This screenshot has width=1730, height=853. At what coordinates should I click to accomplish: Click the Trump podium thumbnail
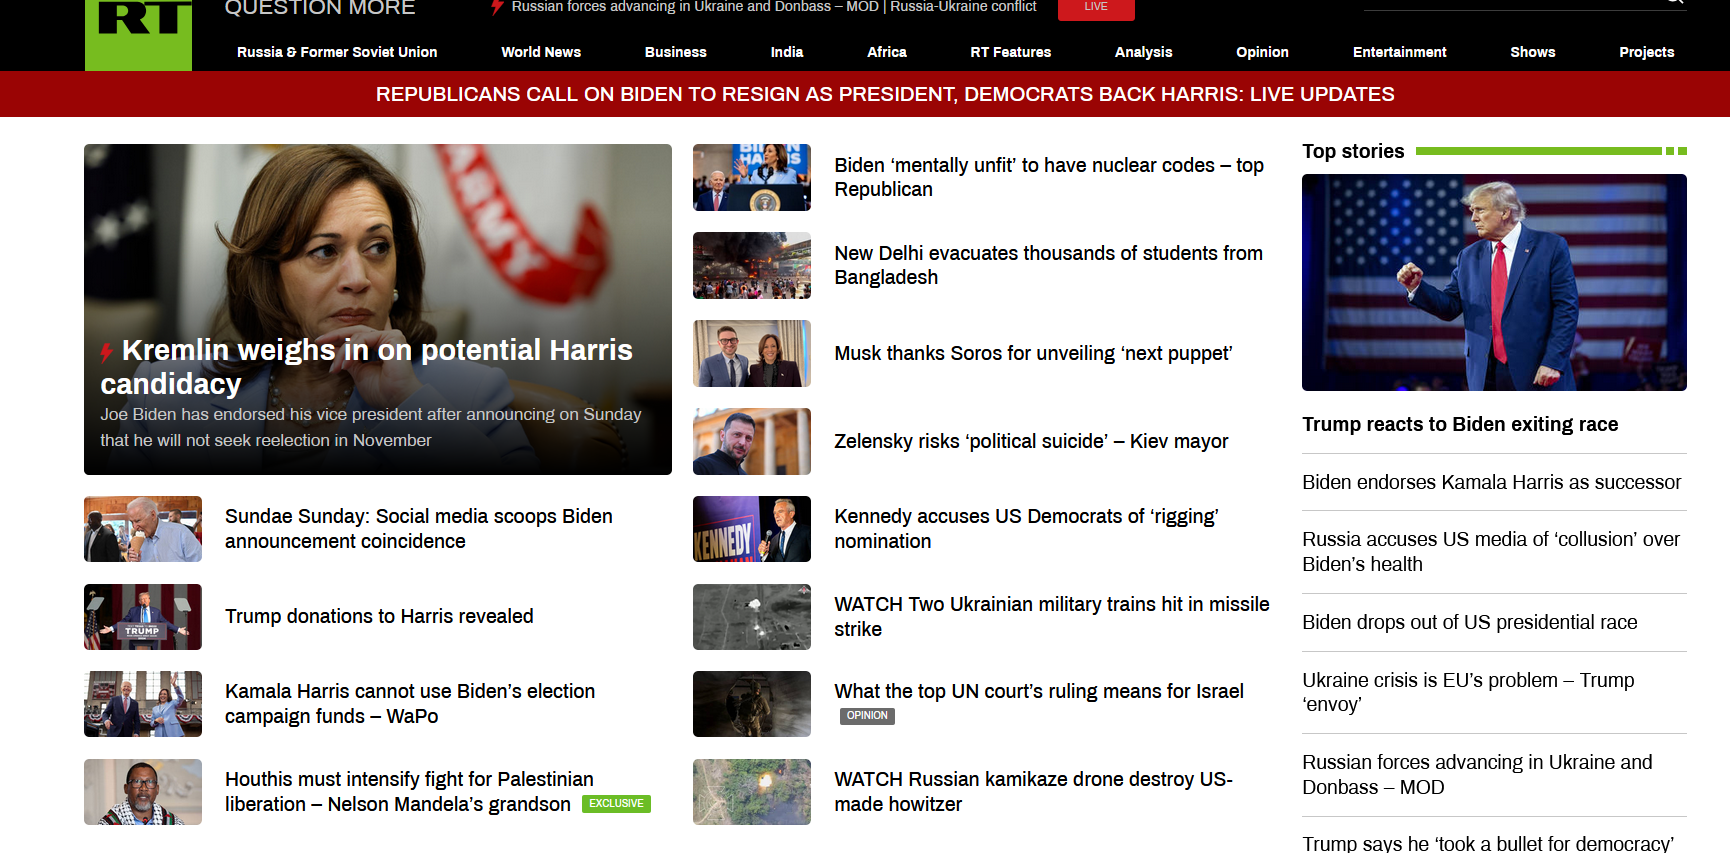click(x=143, y=617)
